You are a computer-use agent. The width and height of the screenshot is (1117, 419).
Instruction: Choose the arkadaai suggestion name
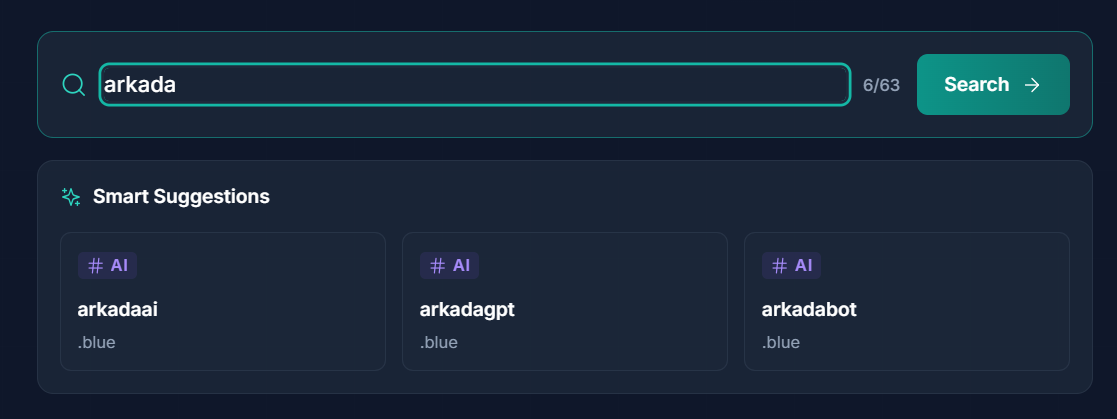pos(118,310)
